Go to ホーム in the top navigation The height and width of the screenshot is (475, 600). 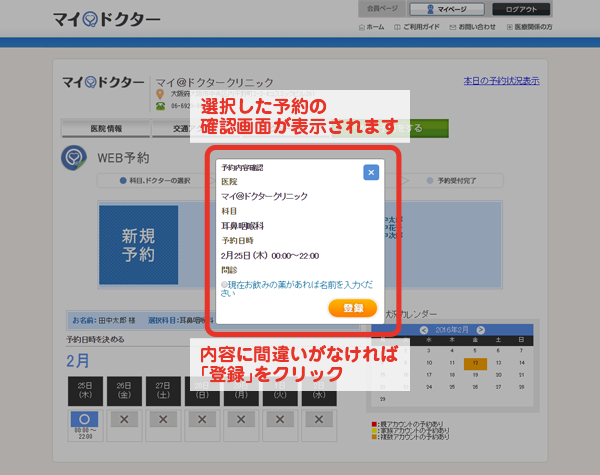(371, 27)
